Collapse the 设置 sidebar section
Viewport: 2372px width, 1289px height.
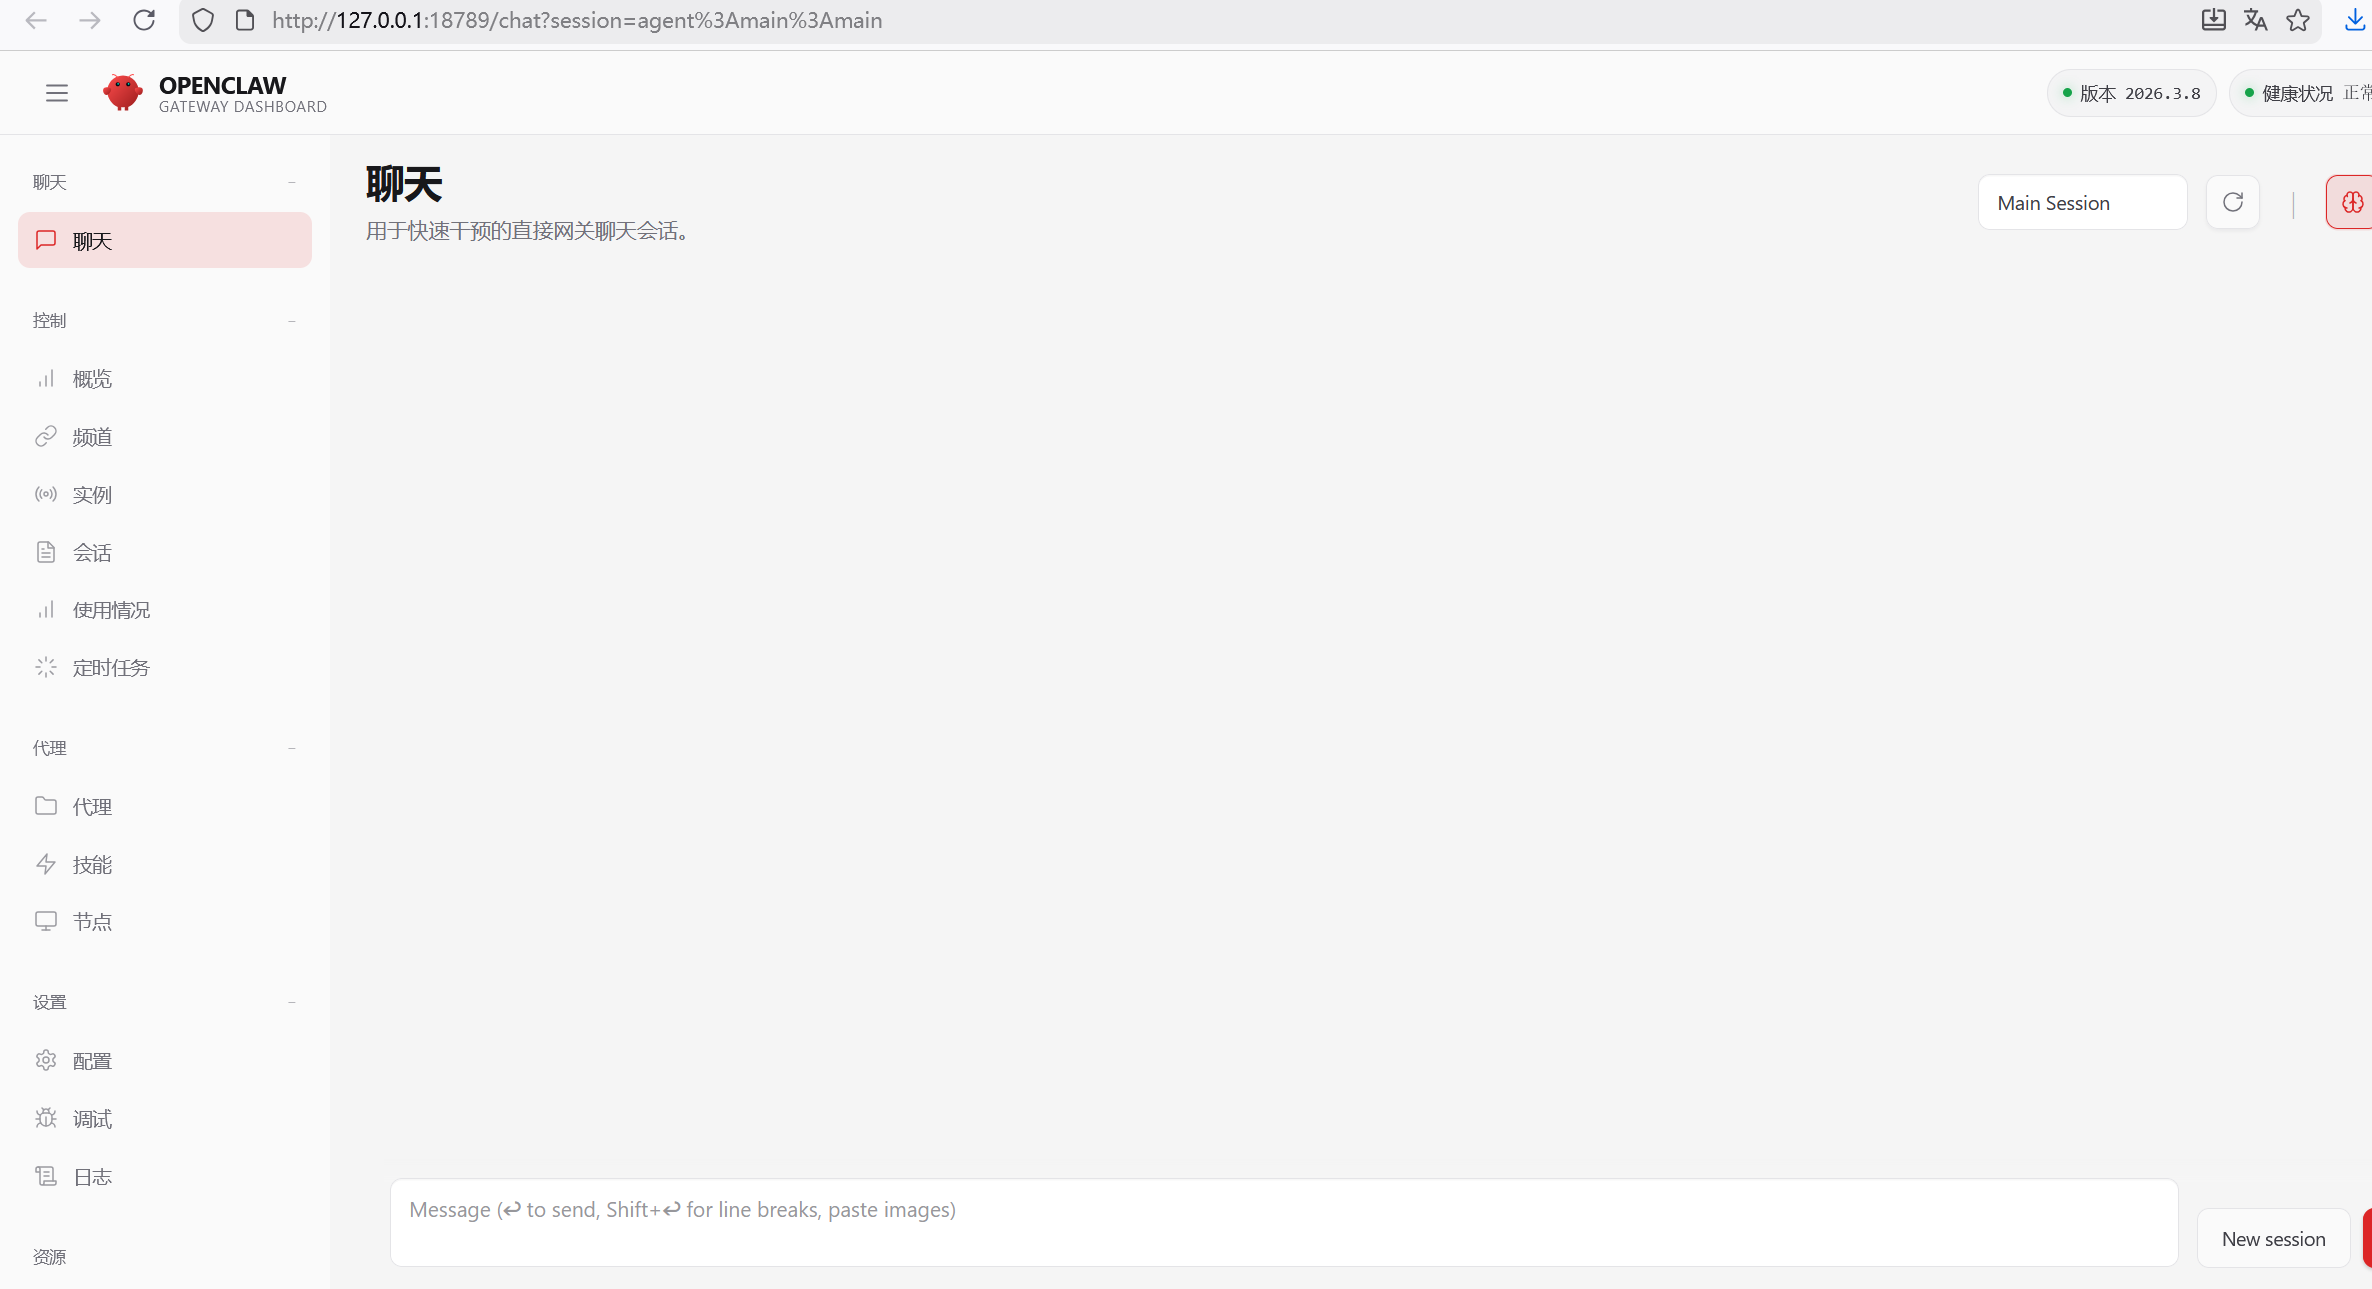292,1002
